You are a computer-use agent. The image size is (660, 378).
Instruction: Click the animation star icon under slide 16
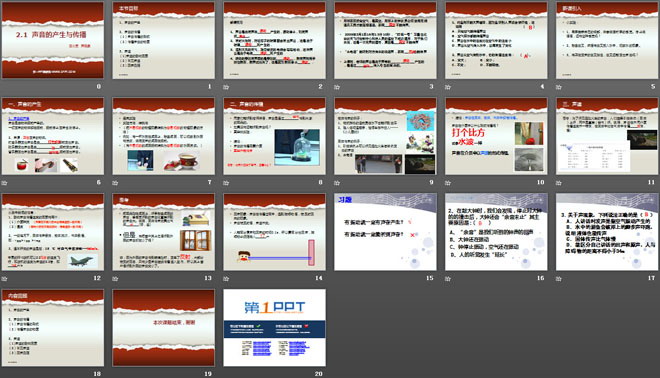point(448,279)
